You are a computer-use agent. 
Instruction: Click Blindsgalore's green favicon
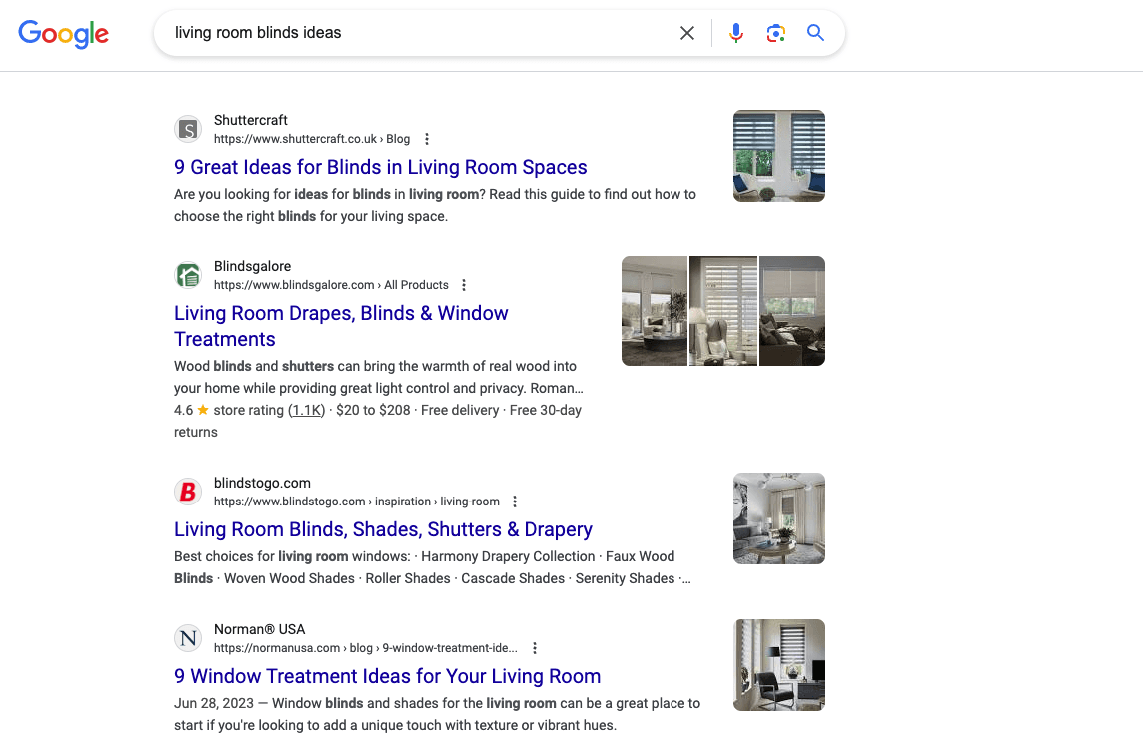[188, 275]
